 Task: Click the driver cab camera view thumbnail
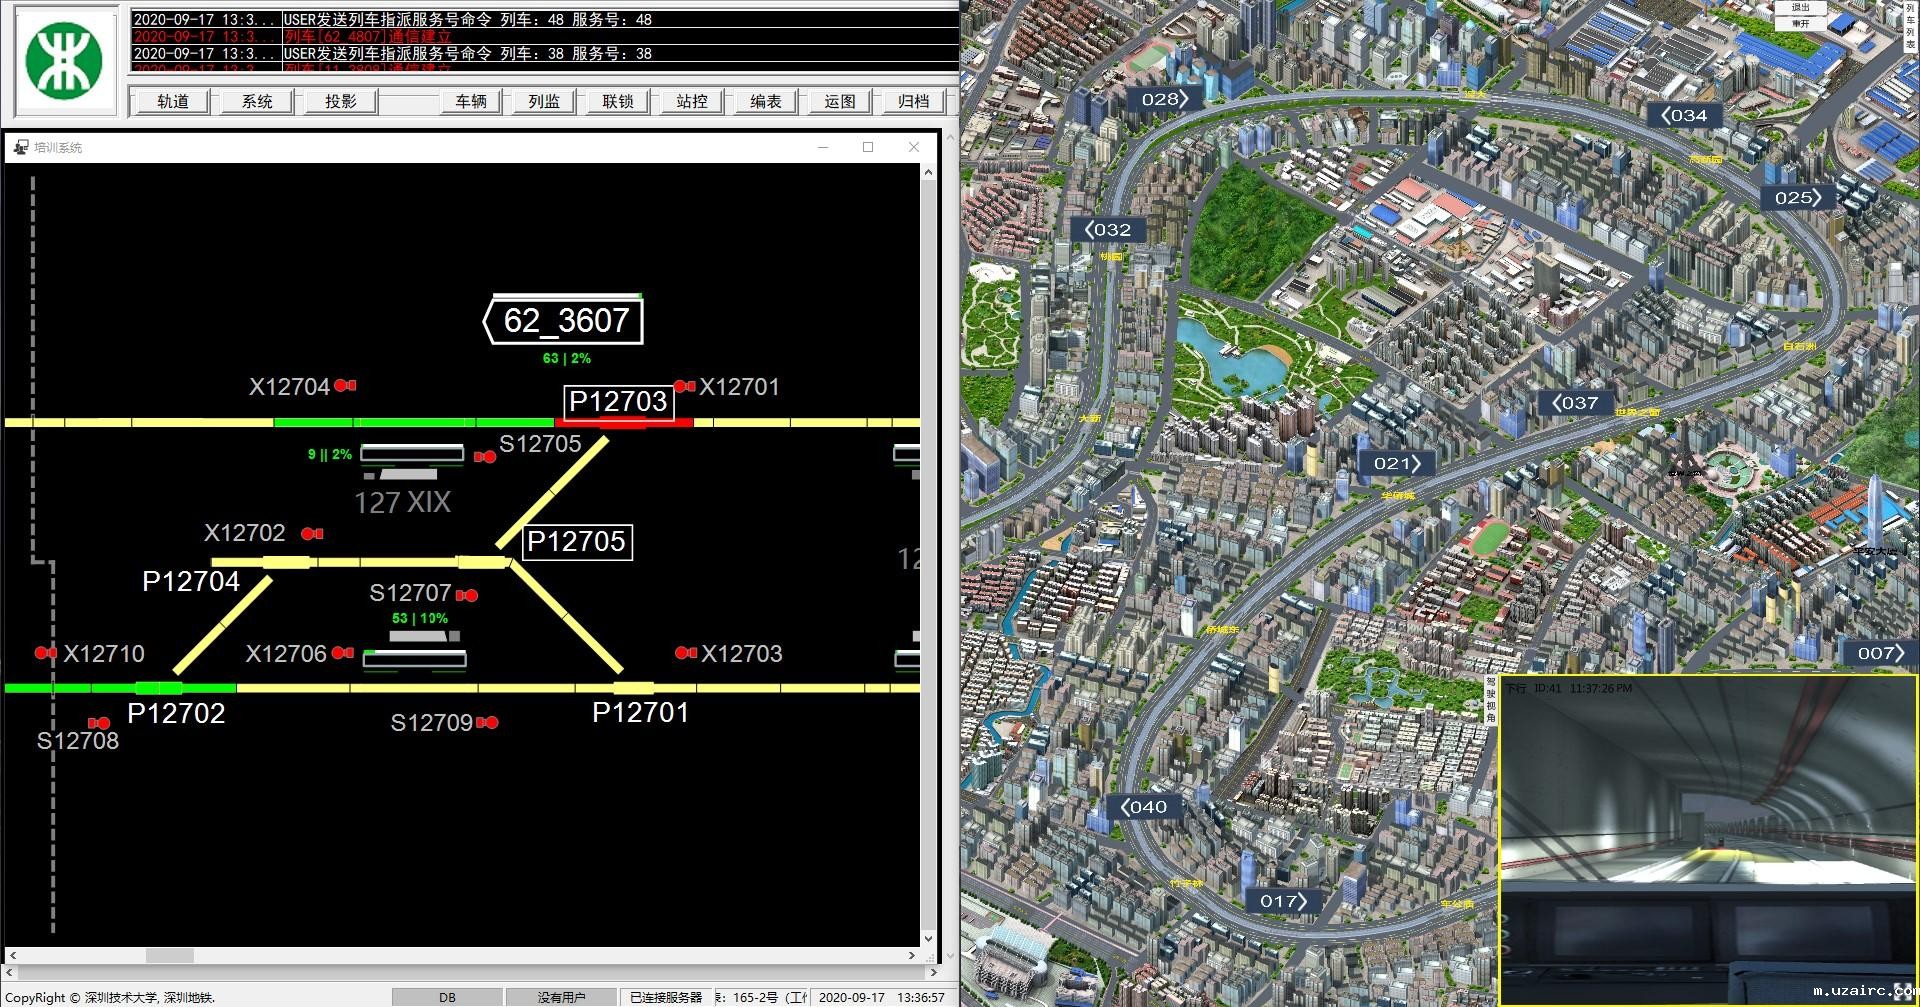point(1708,838)
